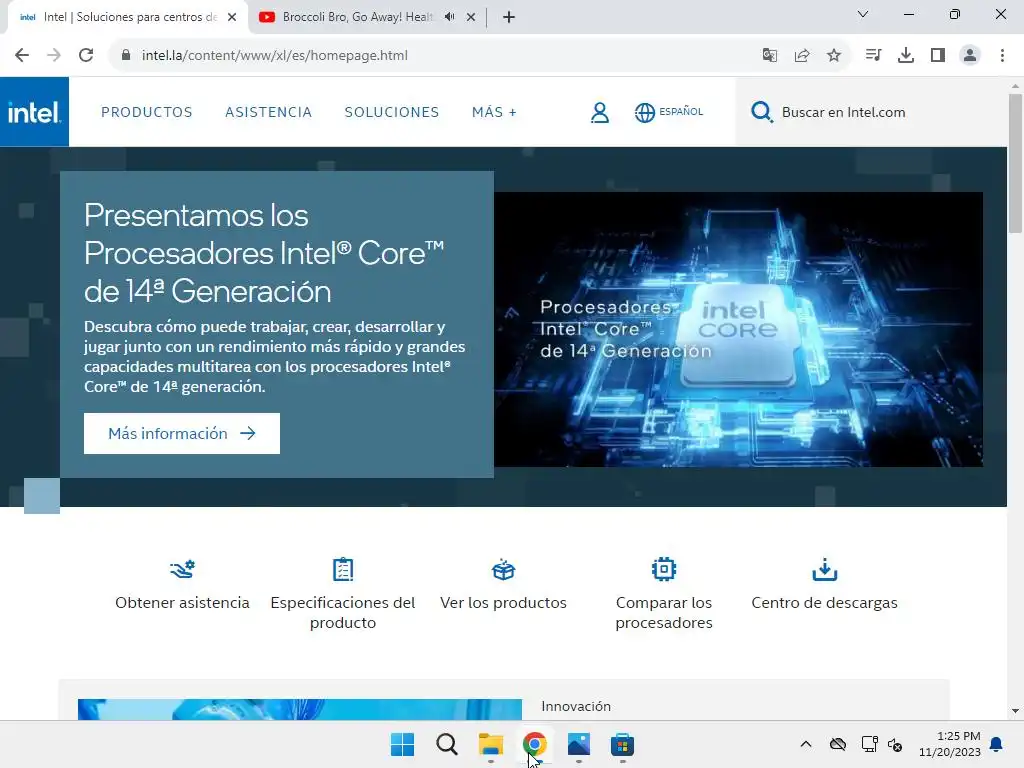
Task: Open Windows taskbar Search
Action: tap(447, 744)
